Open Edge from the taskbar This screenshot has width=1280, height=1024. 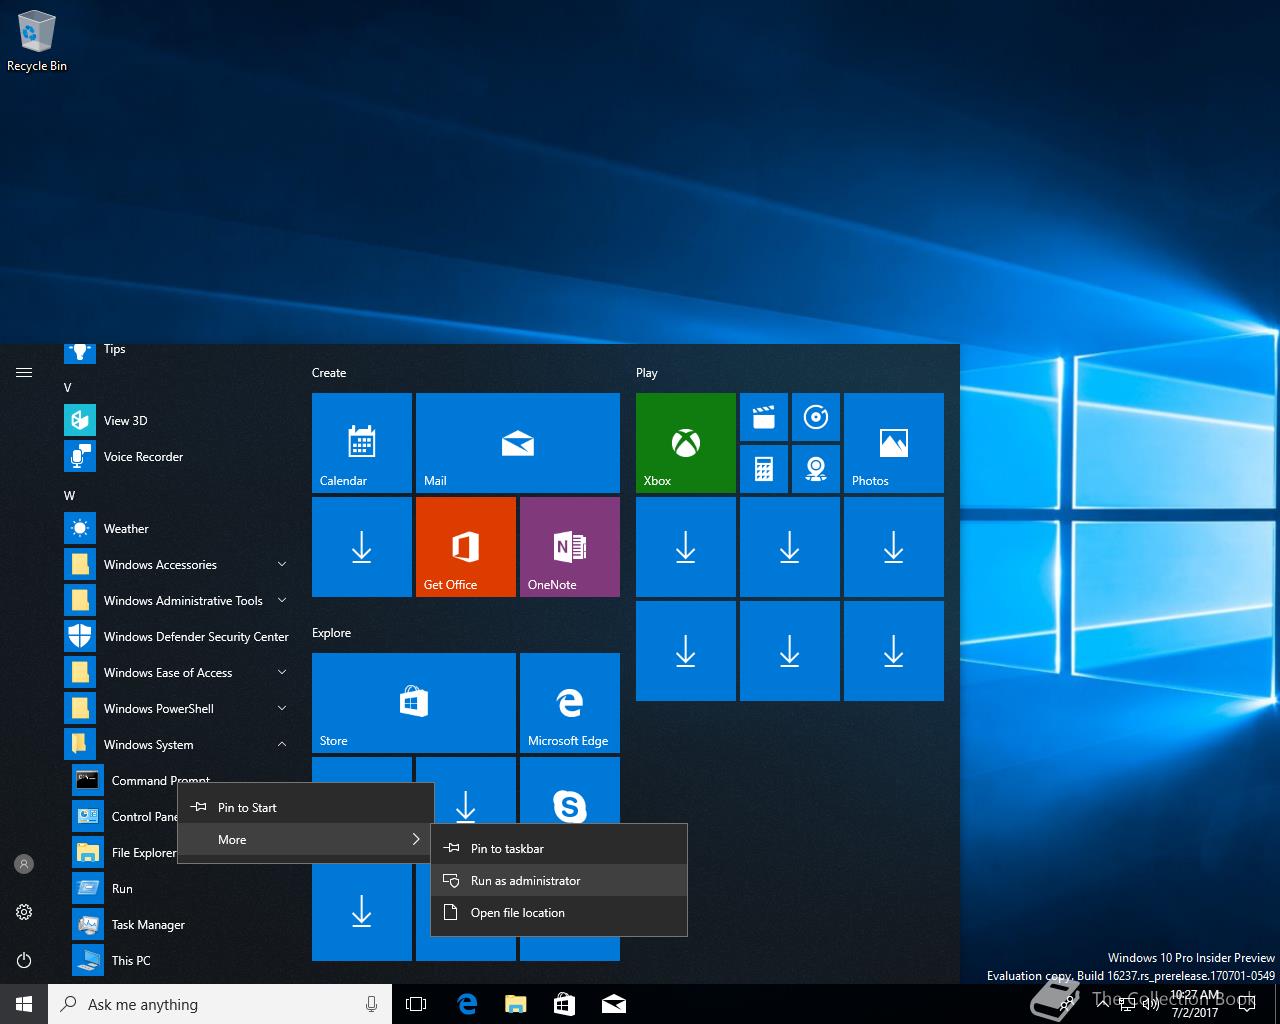[x=466, y=1004]
